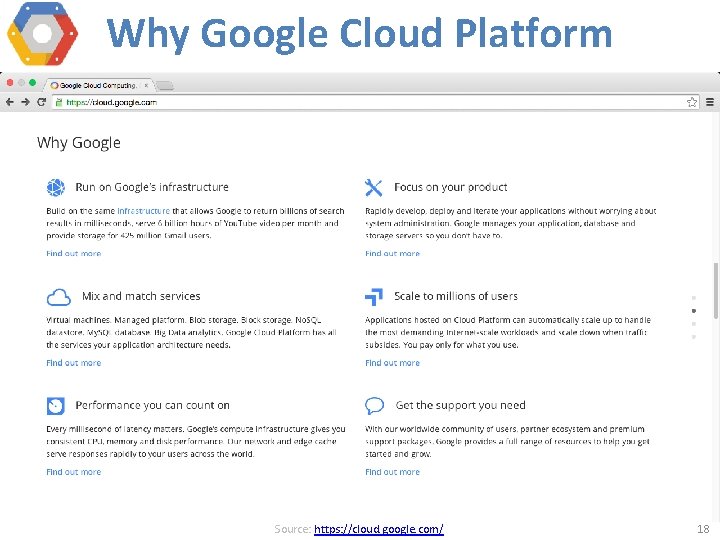This screenshot has height=540, width=720.
Task: Click the tools icon beside Focus on your product
Action: [373, 187]
